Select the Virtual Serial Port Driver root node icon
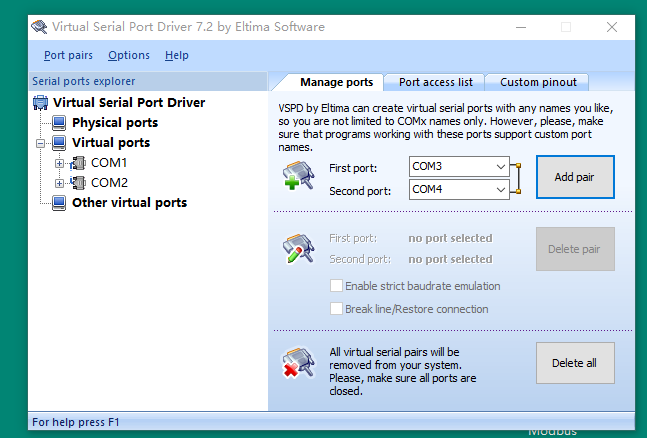The image size is (647, 438). point(40,102)
